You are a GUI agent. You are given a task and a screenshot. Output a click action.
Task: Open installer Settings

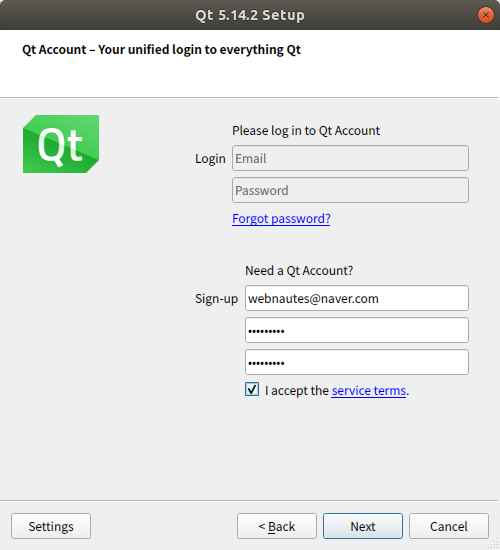click(x=51, y=526)
